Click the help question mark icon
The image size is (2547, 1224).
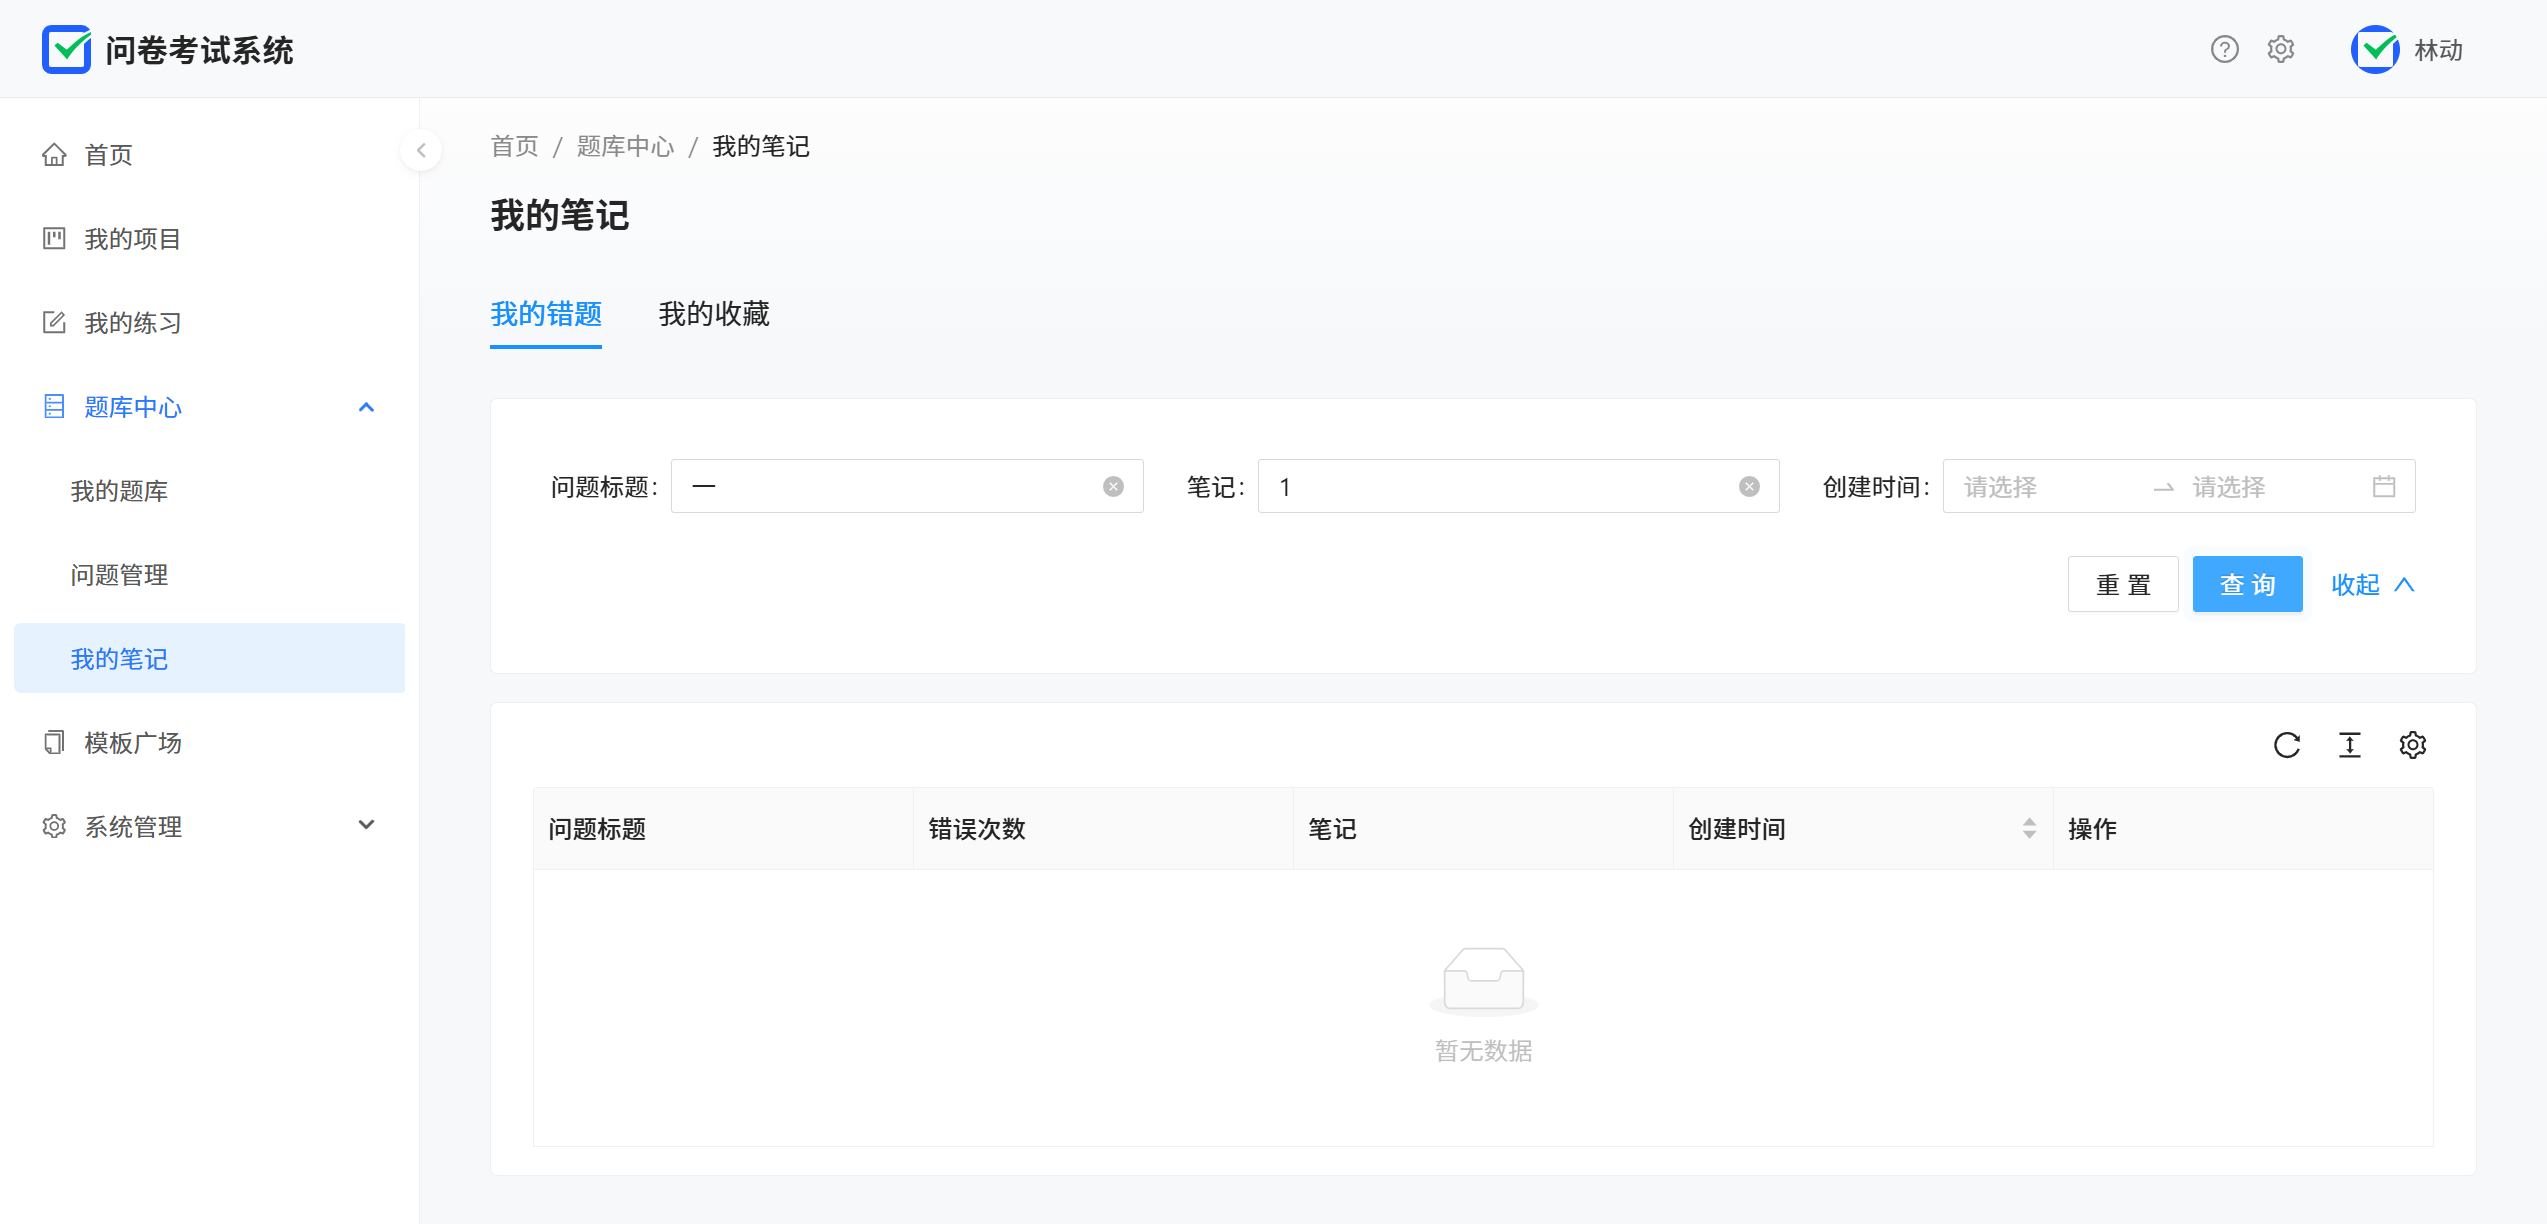pos(2224,49)
